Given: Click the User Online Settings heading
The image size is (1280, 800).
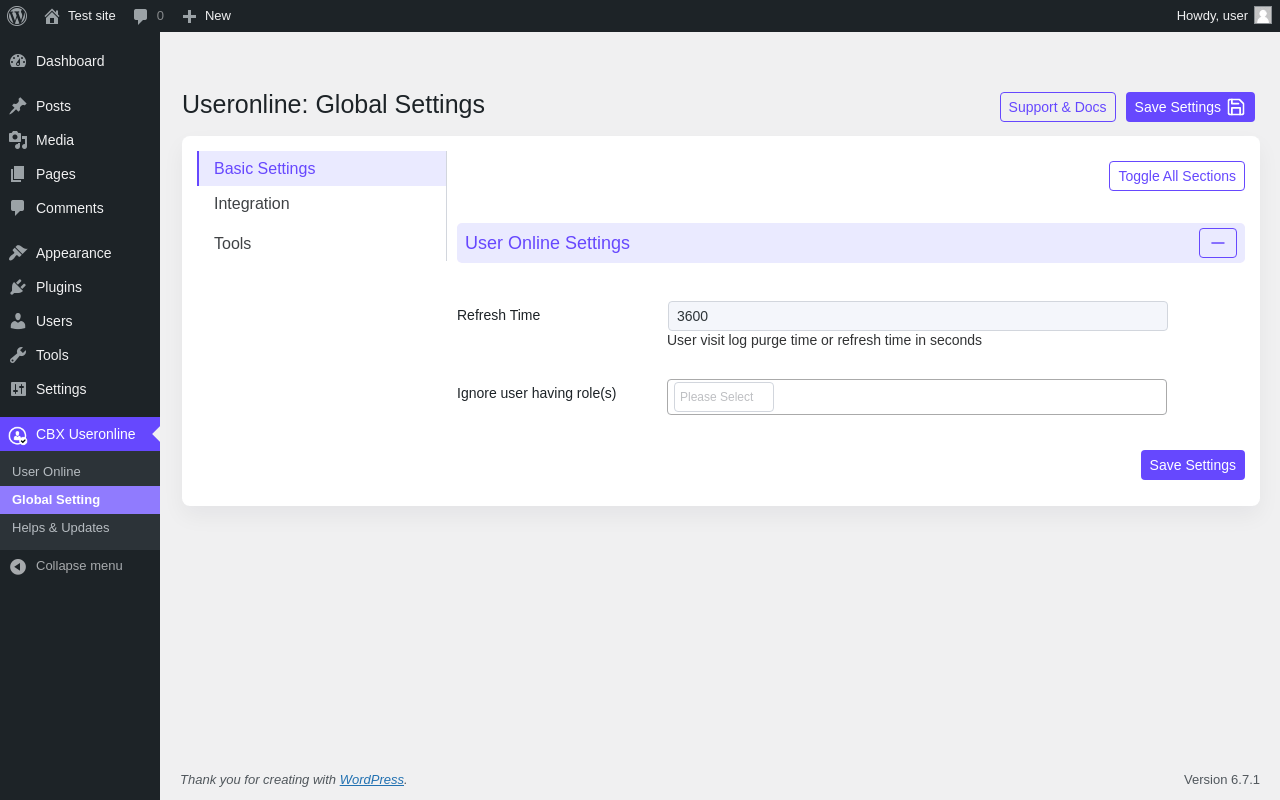Looking at the screenshot, I should (x=547, y=243).
